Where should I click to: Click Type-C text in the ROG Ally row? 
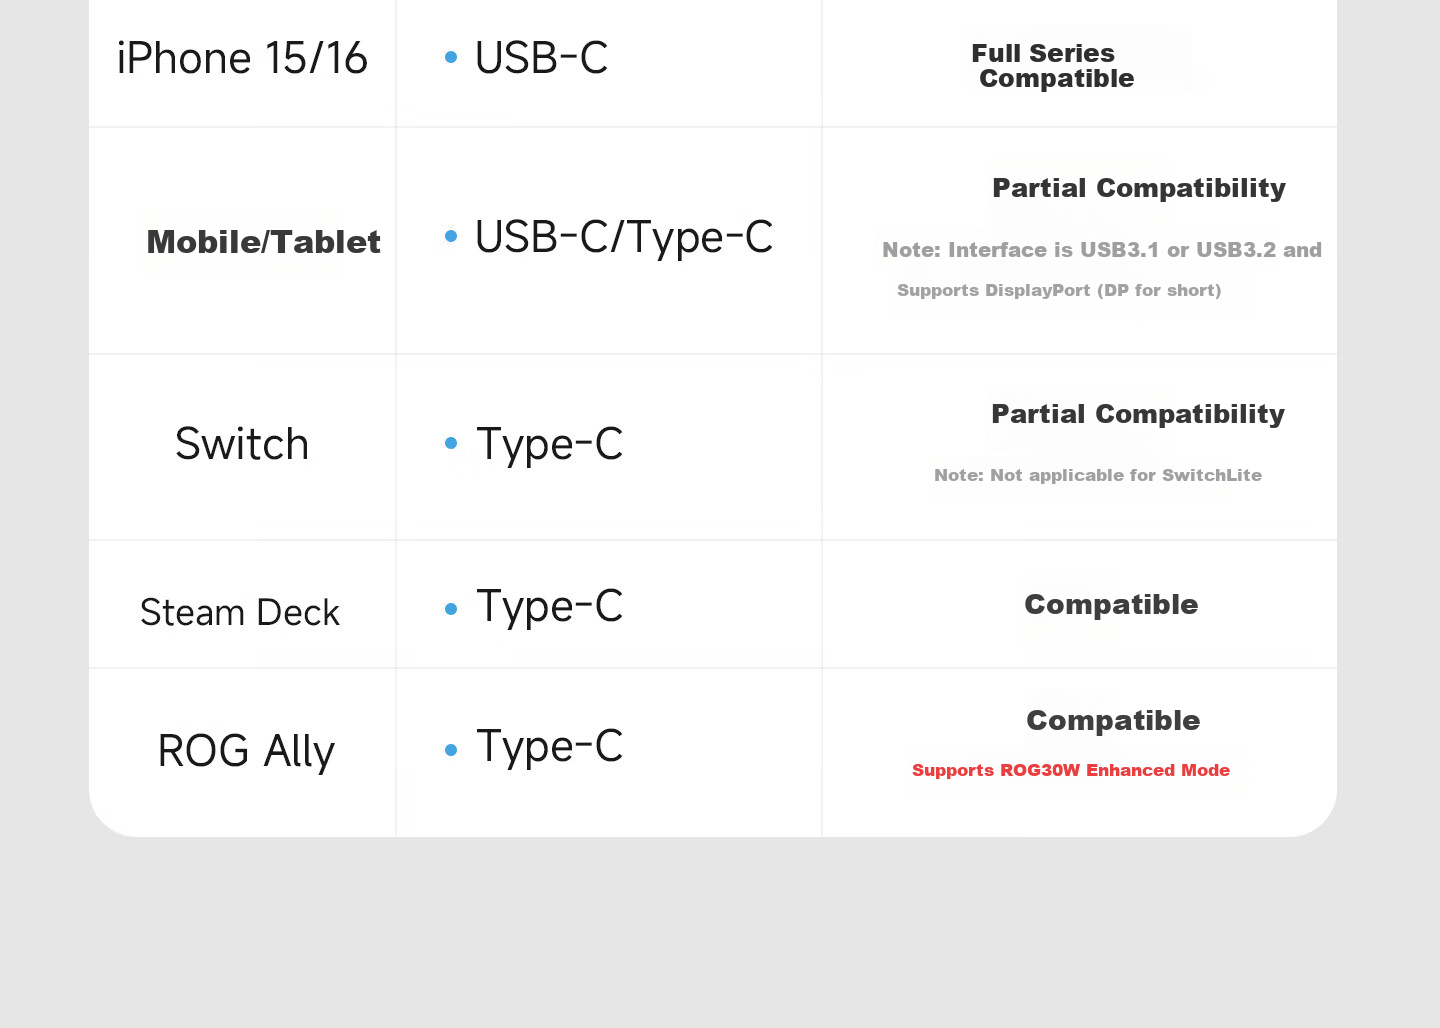(x=550, y=747)
